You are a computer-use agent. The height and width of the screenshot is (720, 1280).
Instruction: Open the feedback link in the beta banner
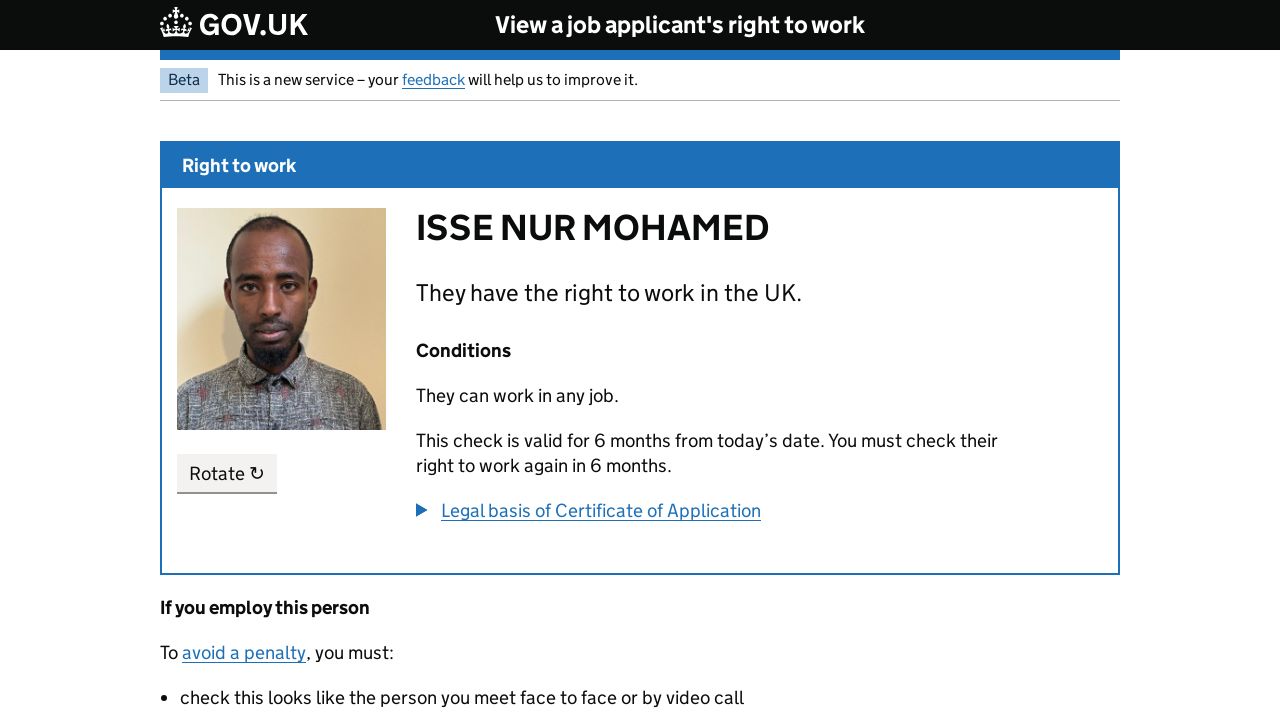433,80
